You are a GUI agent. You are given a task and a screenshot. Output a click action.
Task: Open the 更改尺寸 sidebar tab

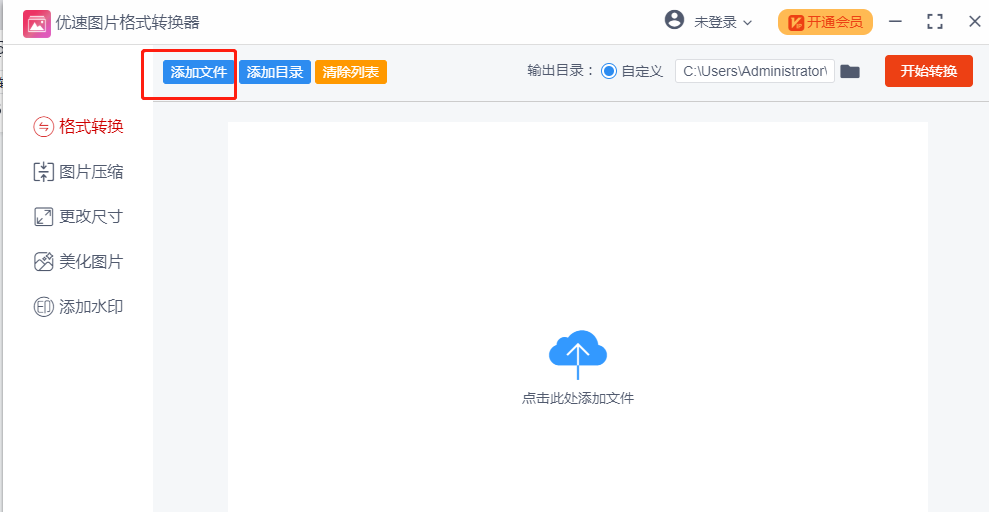pyautogui.click(x=78, y=217)
